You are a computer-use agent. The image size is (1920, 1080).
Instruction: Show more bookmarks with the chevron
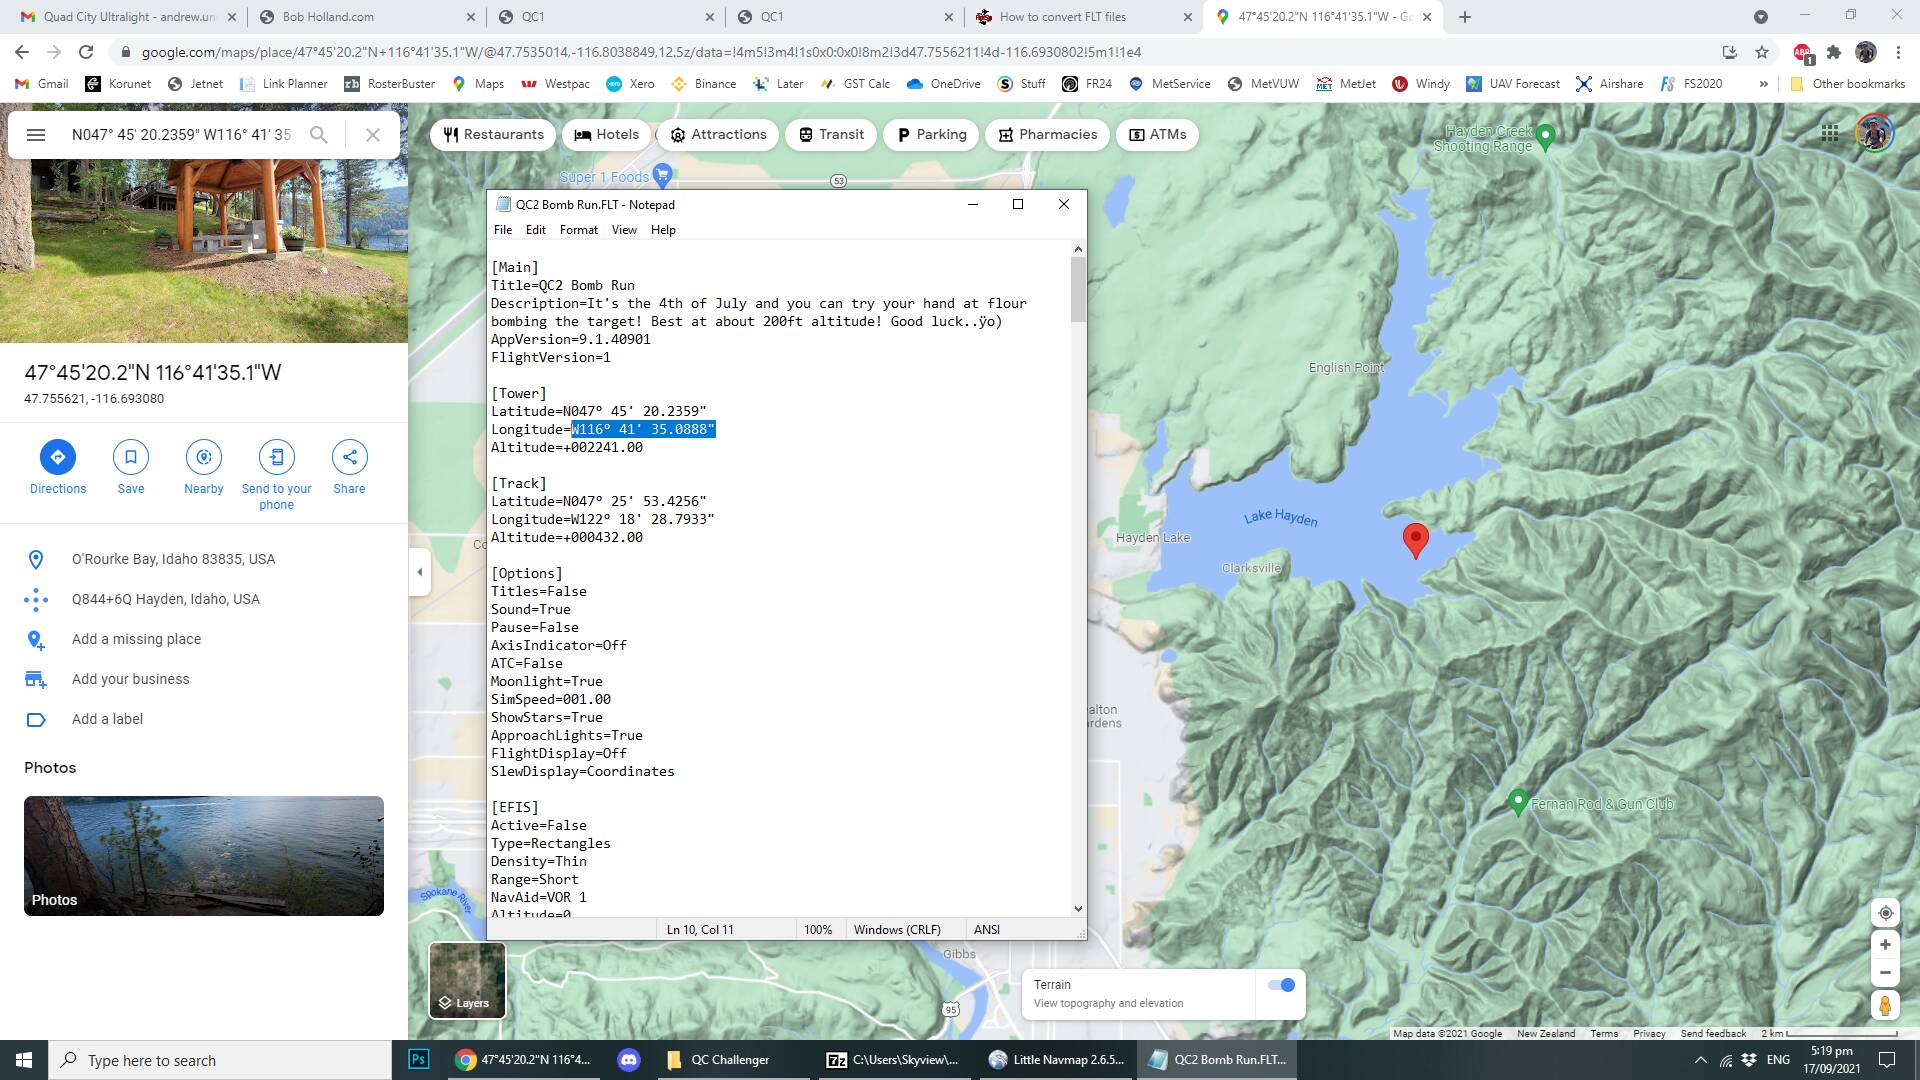point(1763,84)
